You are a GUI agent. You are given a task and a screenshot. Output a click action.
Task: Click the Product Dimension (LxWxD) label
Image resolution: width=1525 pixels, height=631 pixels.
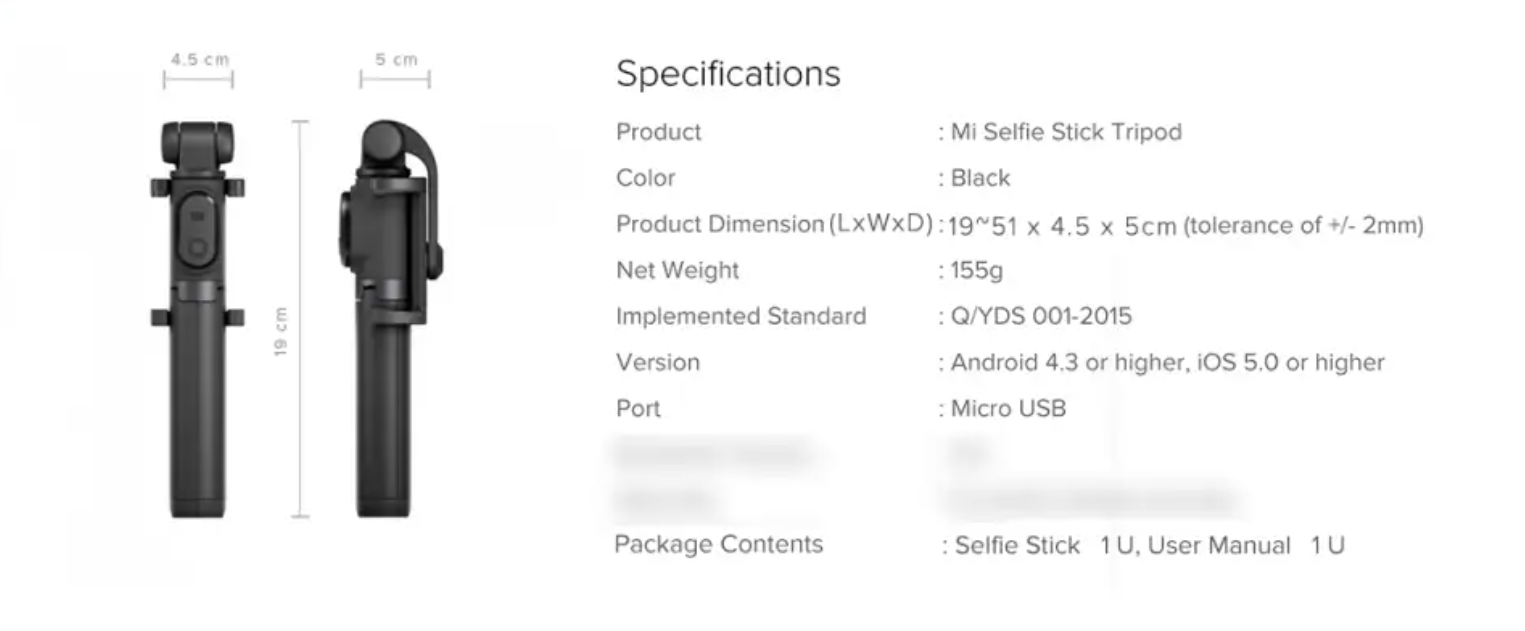(774, 224)
